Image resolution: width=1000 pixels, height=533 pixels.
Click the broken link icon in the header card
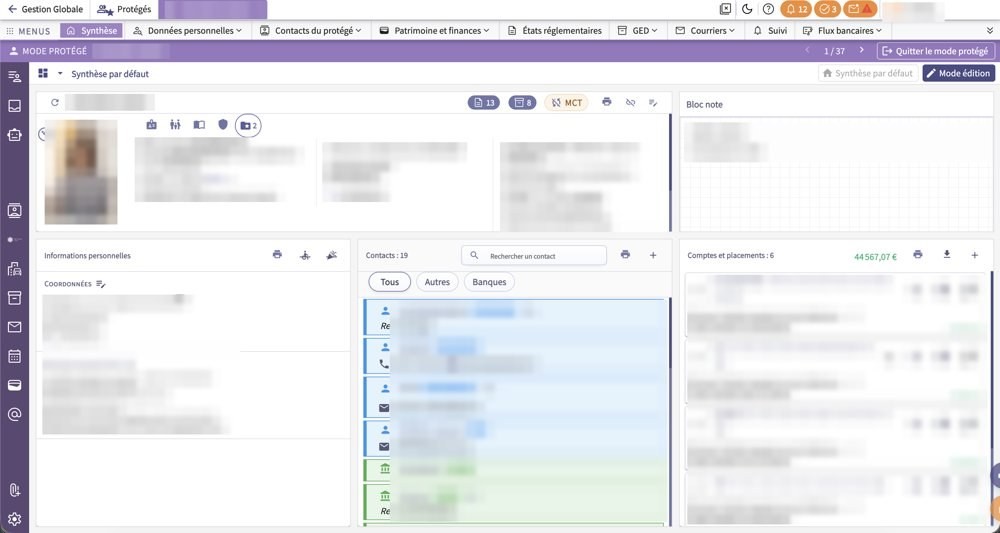pos(630,102)
